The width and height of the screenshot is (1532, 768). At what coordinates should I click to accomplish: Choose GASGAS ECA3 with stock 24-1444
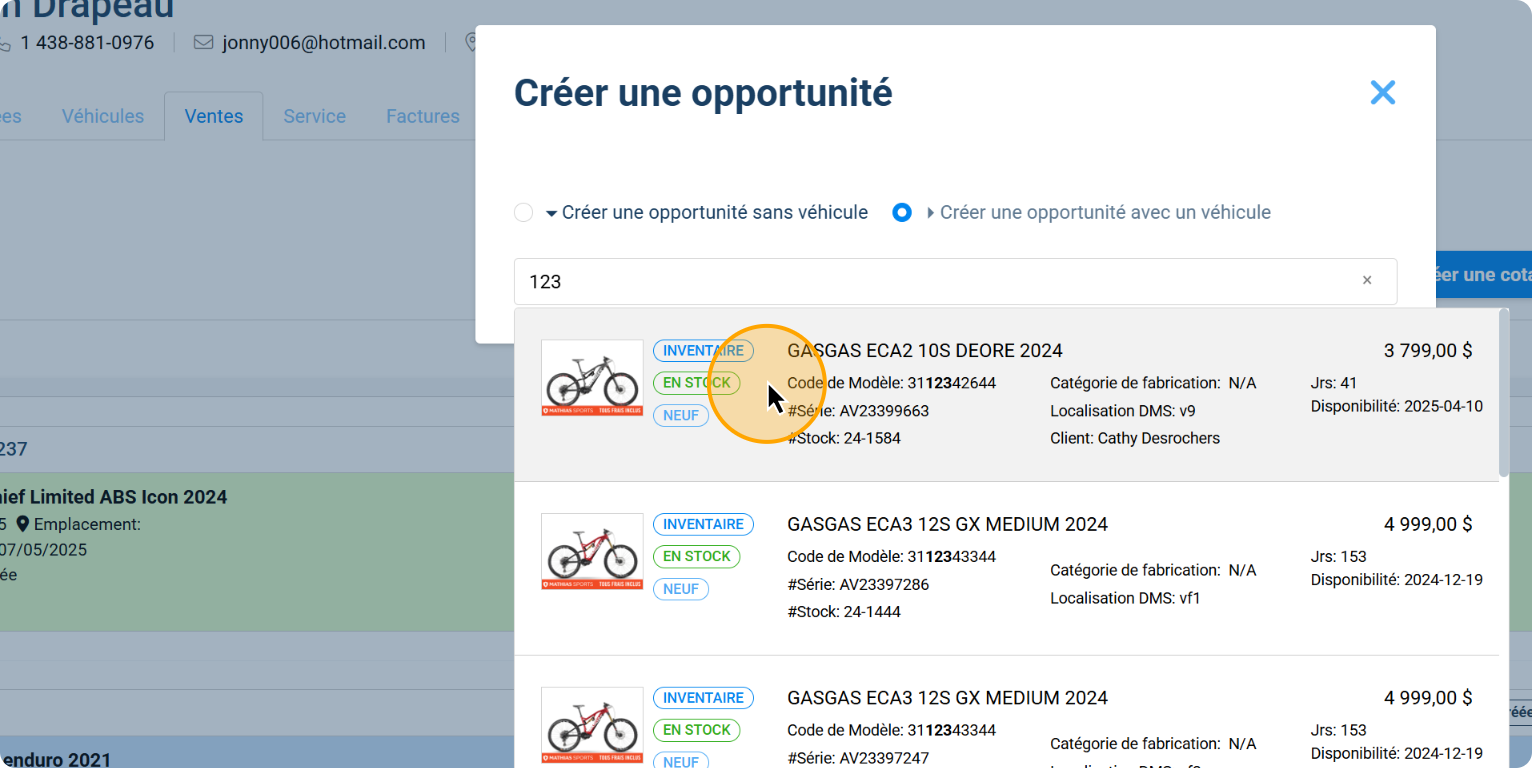[947, 524]
